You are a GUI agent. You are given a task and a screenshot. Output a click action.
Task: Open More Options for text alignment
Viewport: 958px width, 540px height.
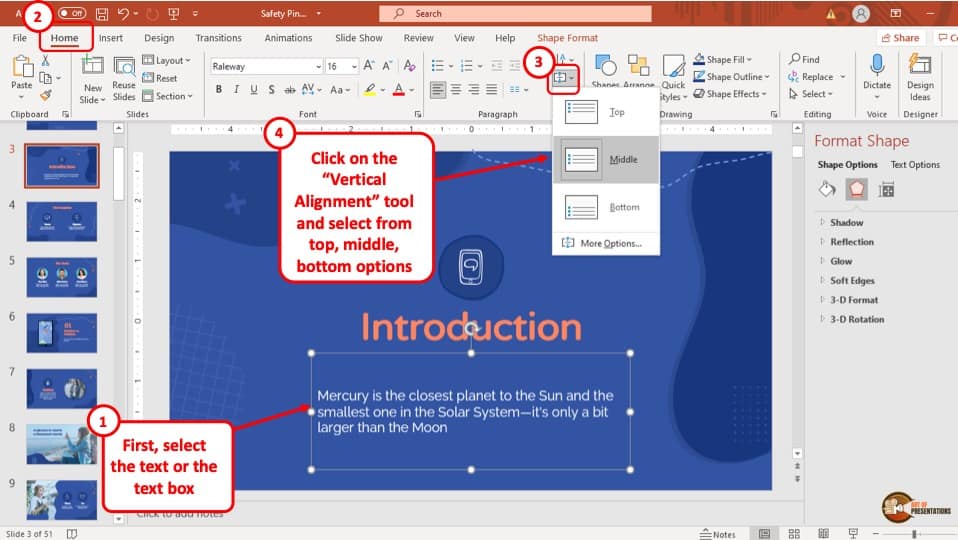click(605, 243)
